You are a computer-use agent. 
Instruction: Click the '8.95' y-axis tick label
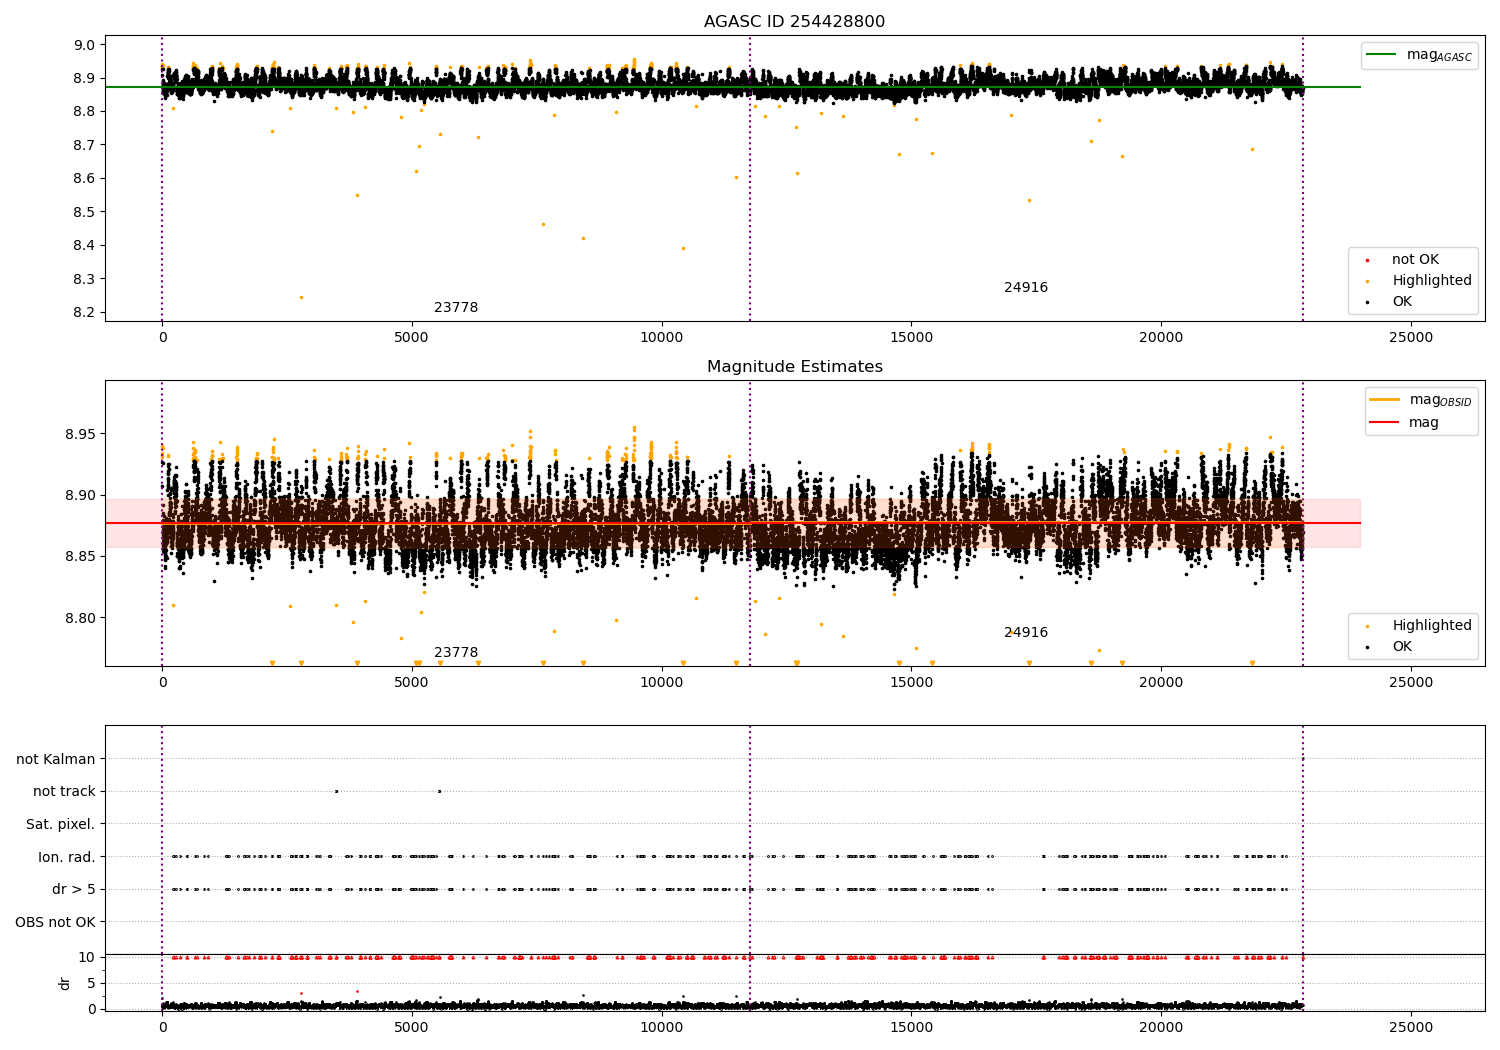(80, 435)
